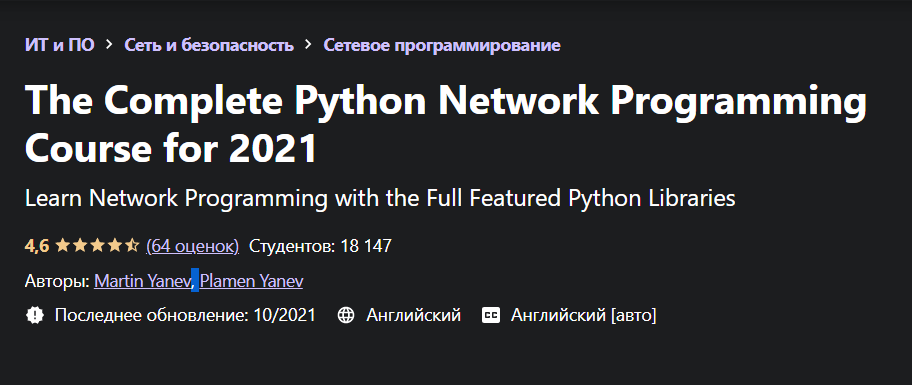Click the closed captions CC icon
The height and width of the screenshot is (385, 912).
[491, 316]
